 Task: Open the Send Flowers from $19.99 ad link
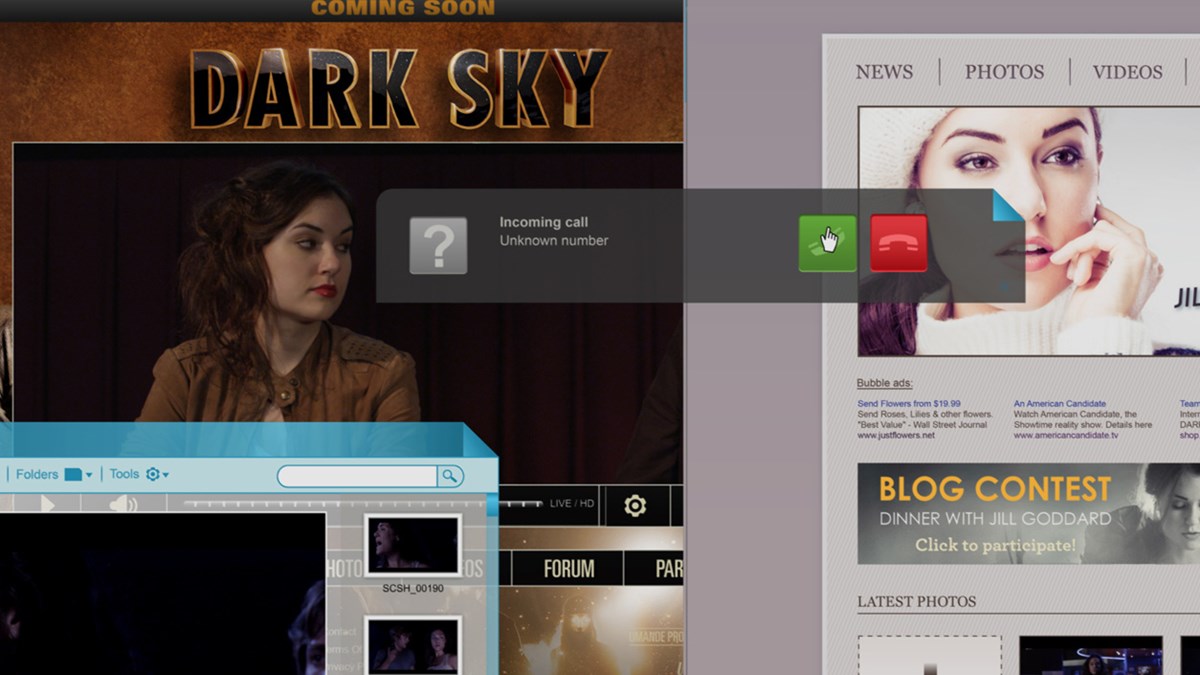tap(908, 404)
